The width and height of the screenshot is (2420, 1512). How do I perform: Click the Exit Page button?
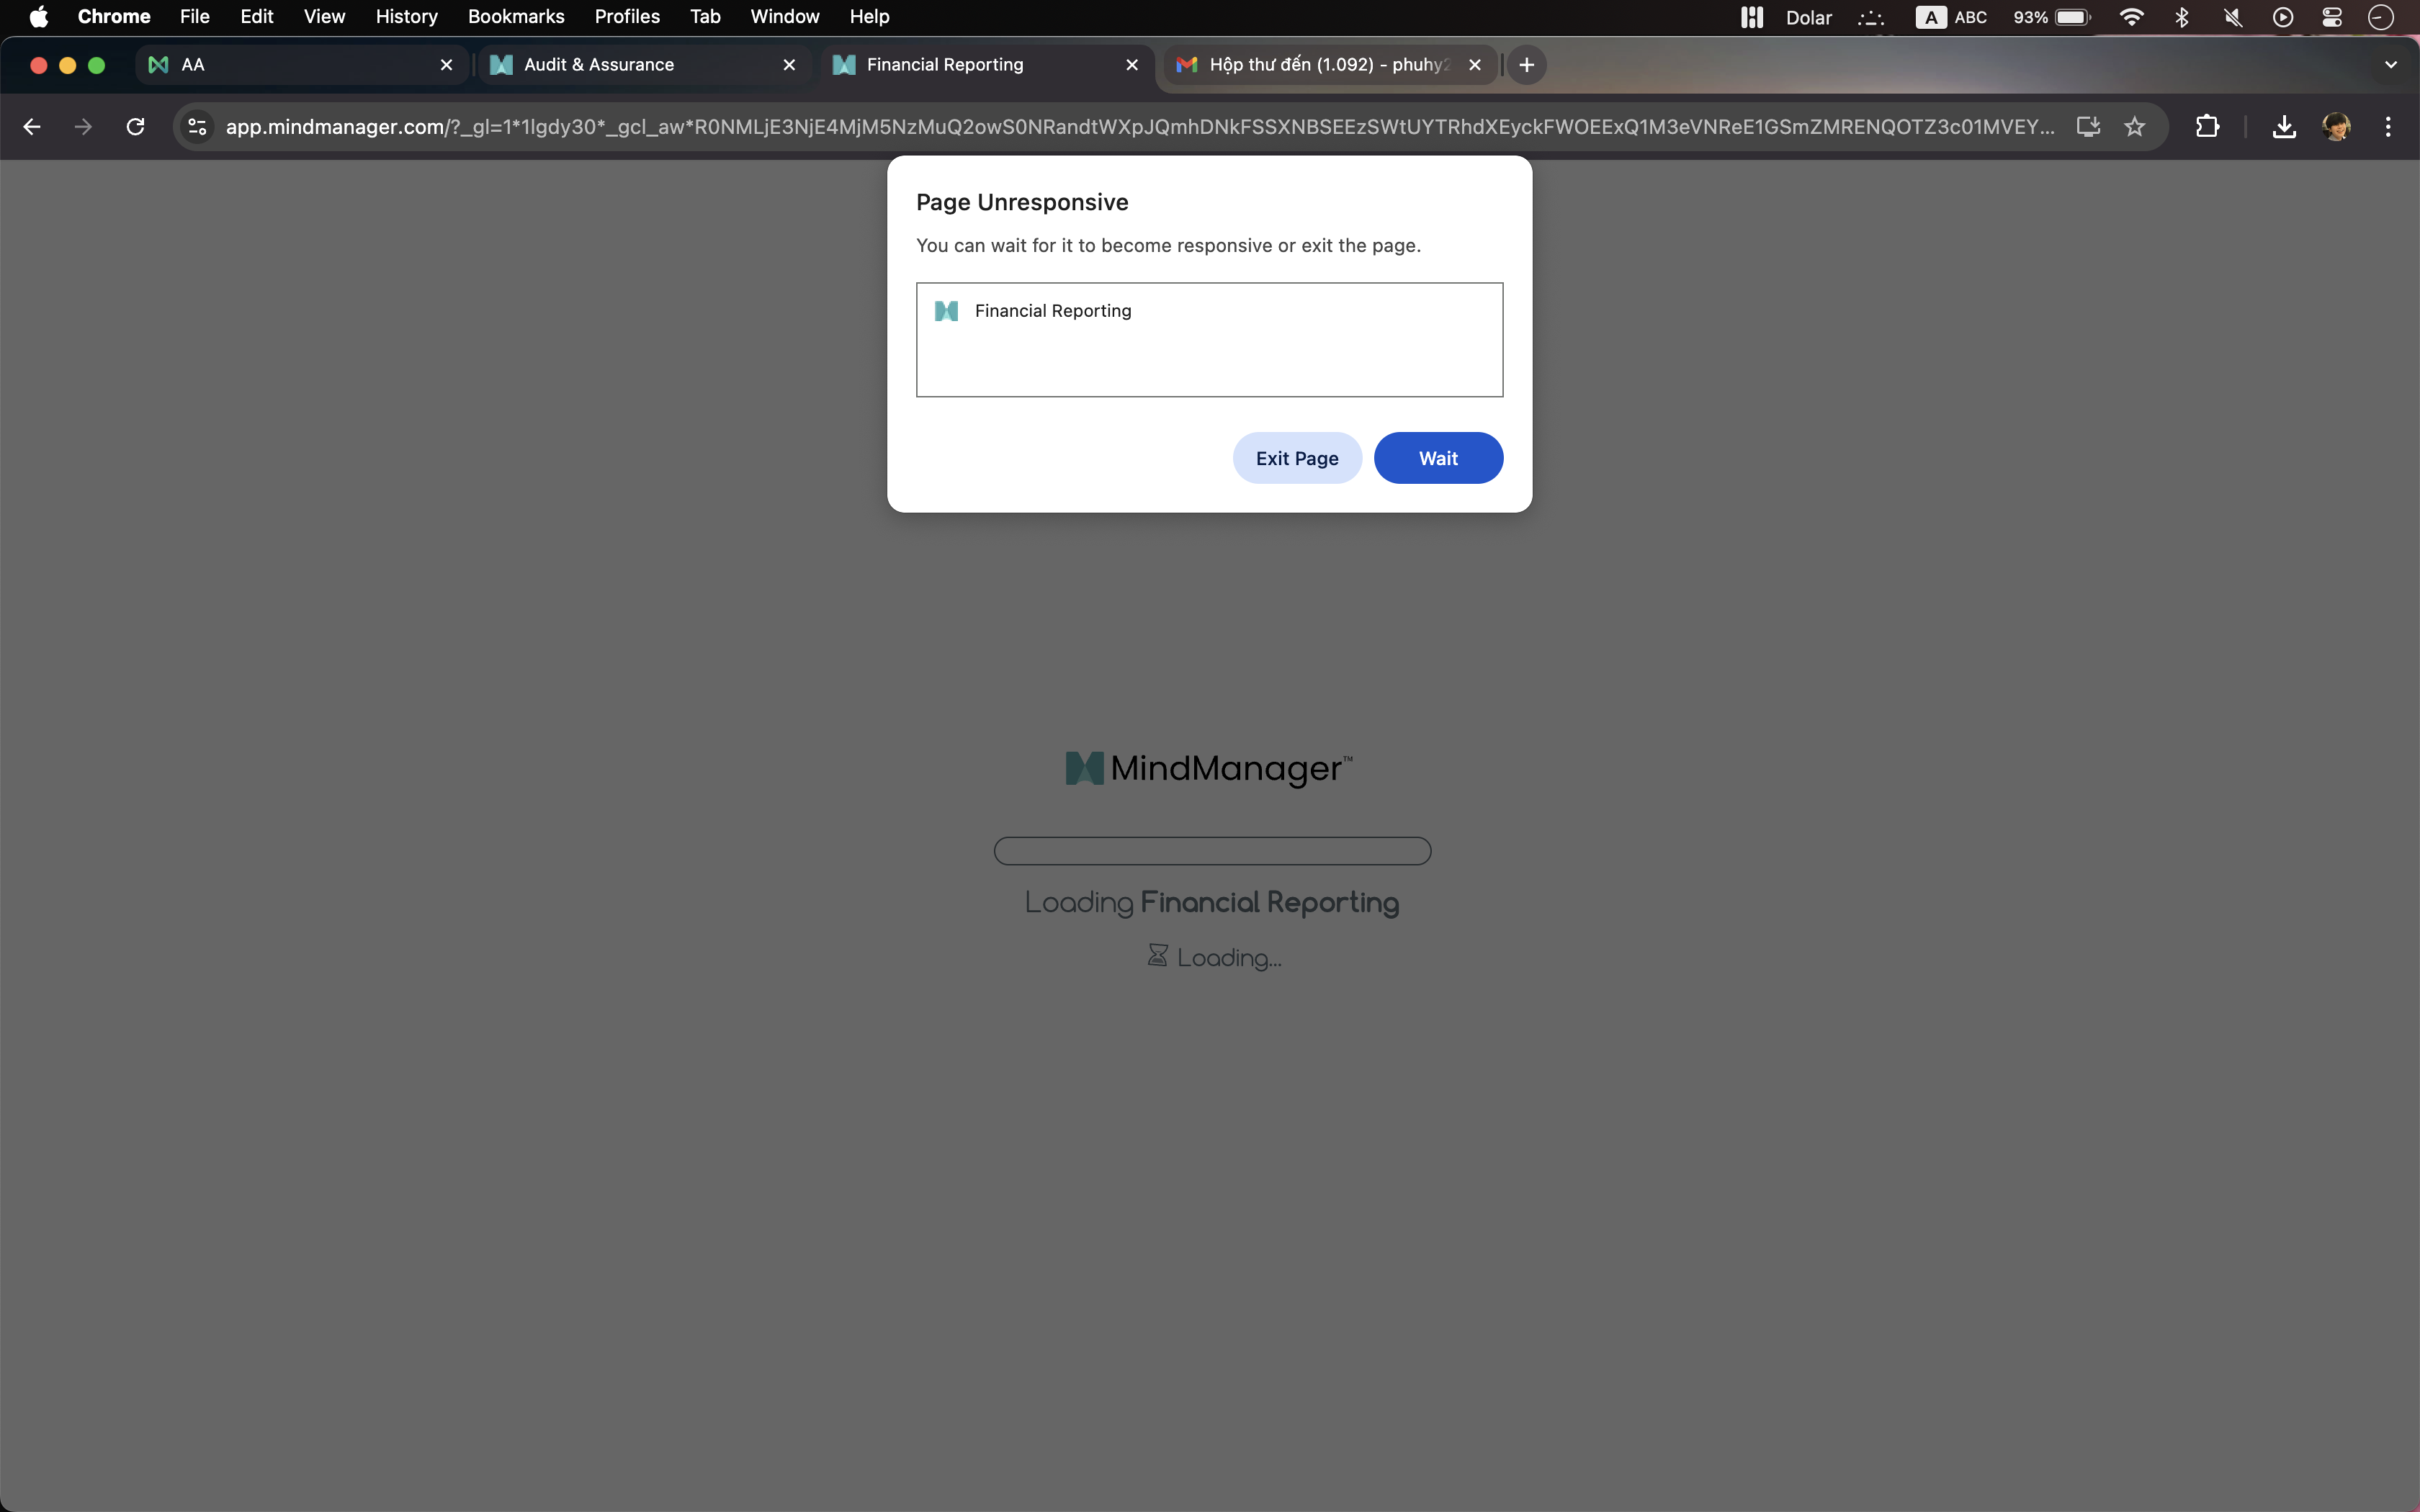pyautogui.click(x=1297, y=458)
